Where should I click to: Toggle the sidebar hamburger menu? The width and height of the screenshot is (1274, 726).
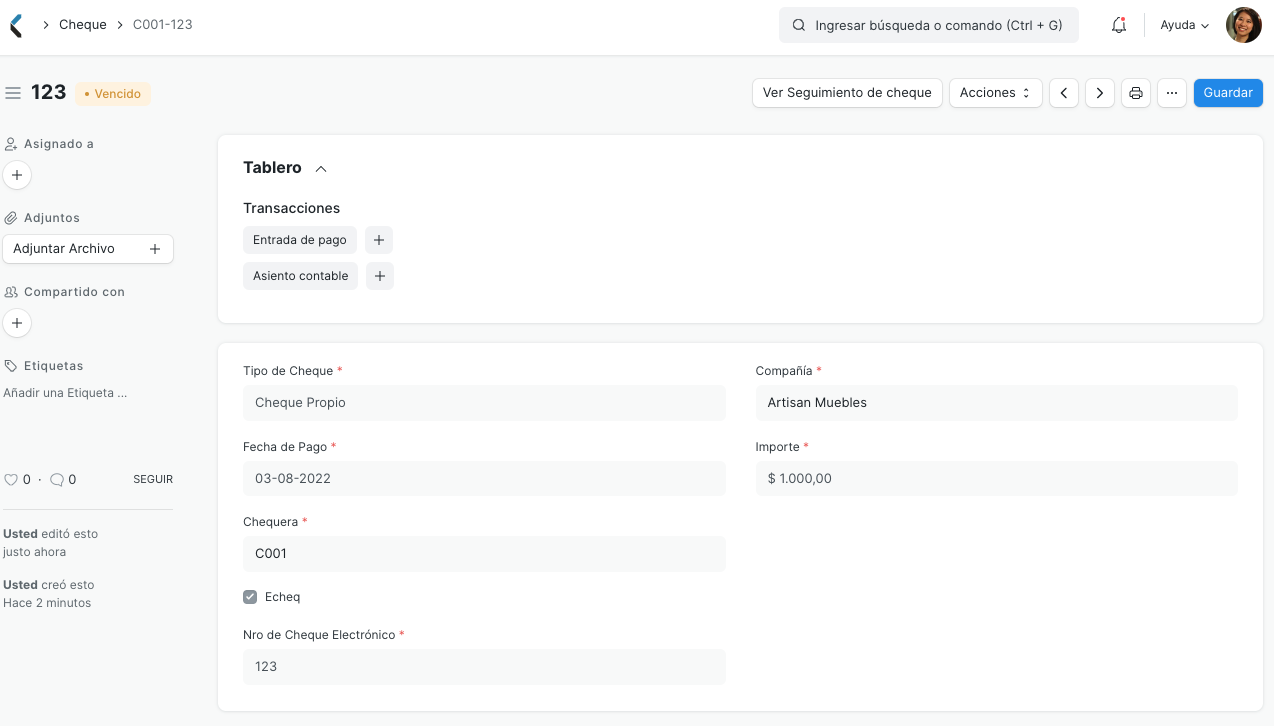tap(13, 93)
